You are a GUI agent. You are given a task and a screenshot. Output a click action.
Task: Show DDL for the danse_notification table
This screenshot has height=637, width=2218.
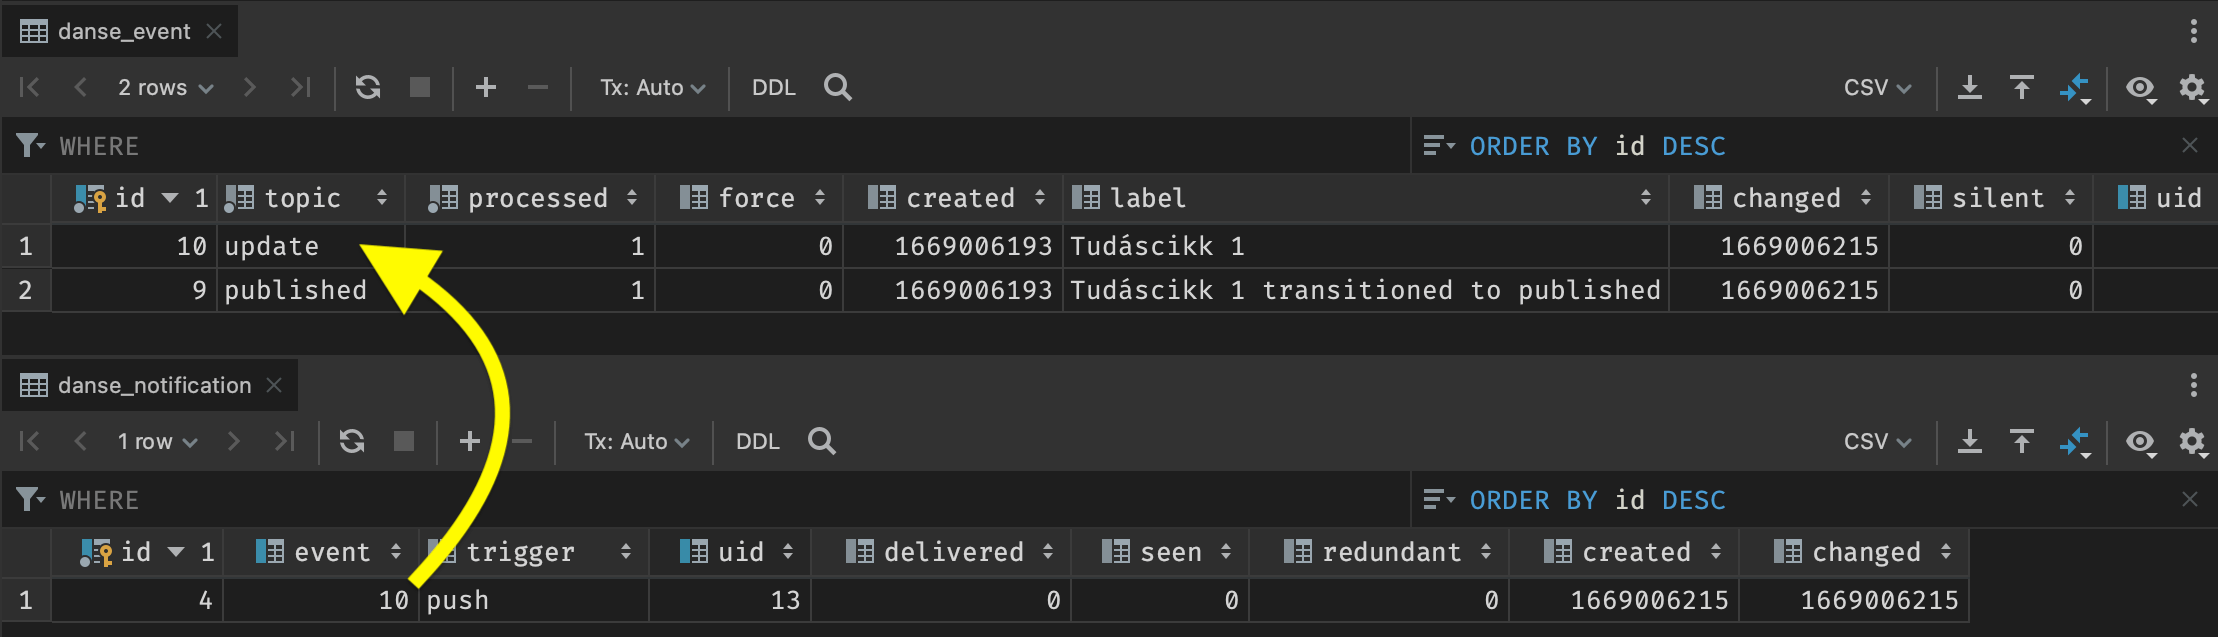(757, 442)
